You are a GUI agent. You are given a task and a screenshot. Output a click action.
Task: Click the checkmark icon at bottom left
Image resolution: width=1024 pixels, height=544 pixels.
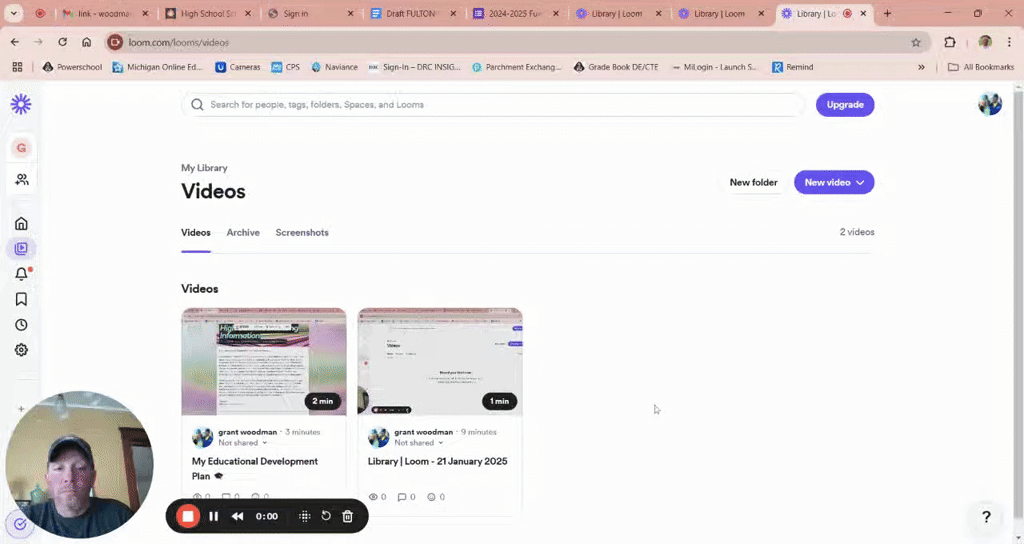20,523
